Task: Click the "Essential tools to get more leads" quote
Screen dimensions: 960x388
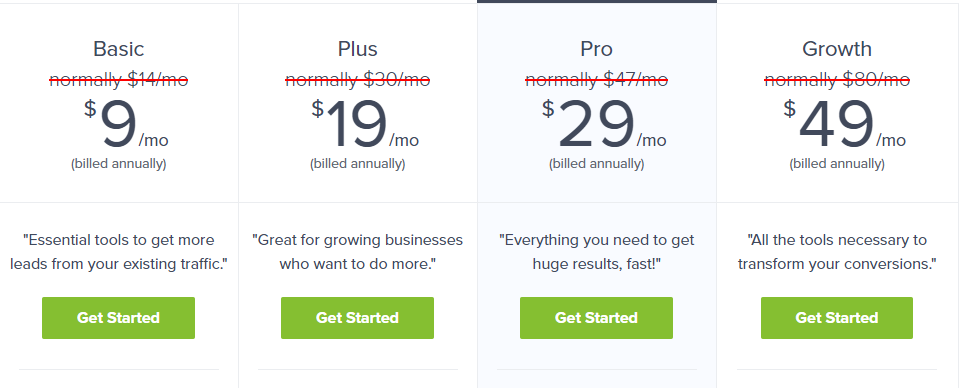Action: click(x=119, y=252)
